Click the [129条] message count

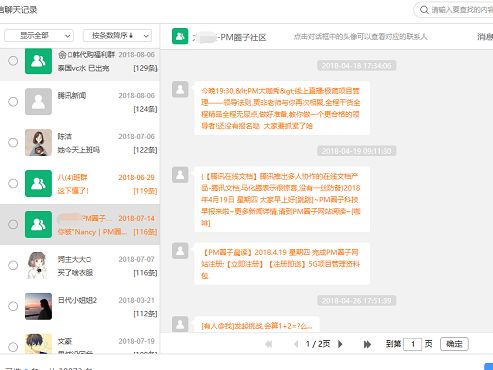click(x=145, y=68)
